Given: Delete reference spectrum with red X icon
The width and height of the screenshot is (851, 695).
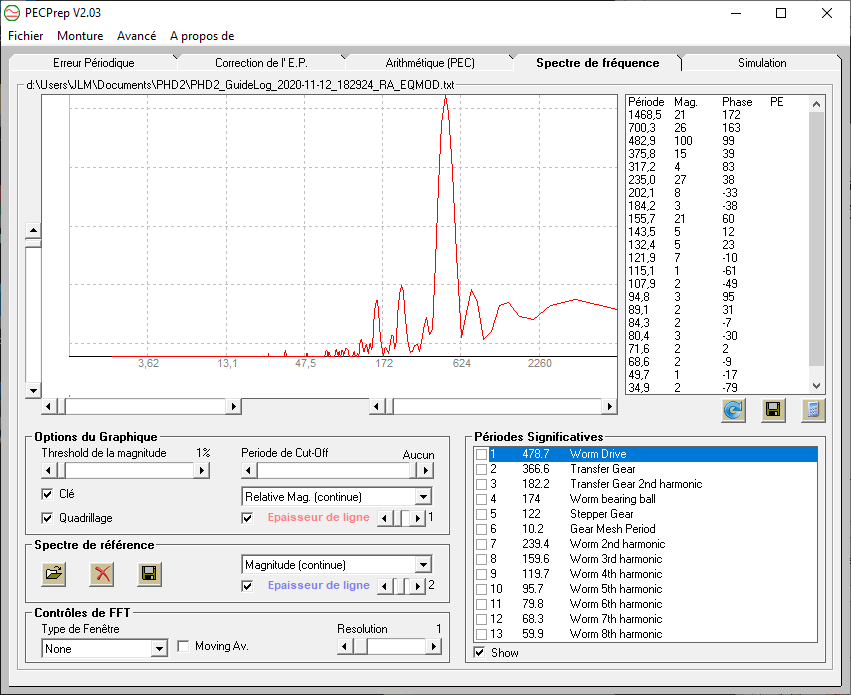Looking at the screenshot, I should (x=101, y=573).
